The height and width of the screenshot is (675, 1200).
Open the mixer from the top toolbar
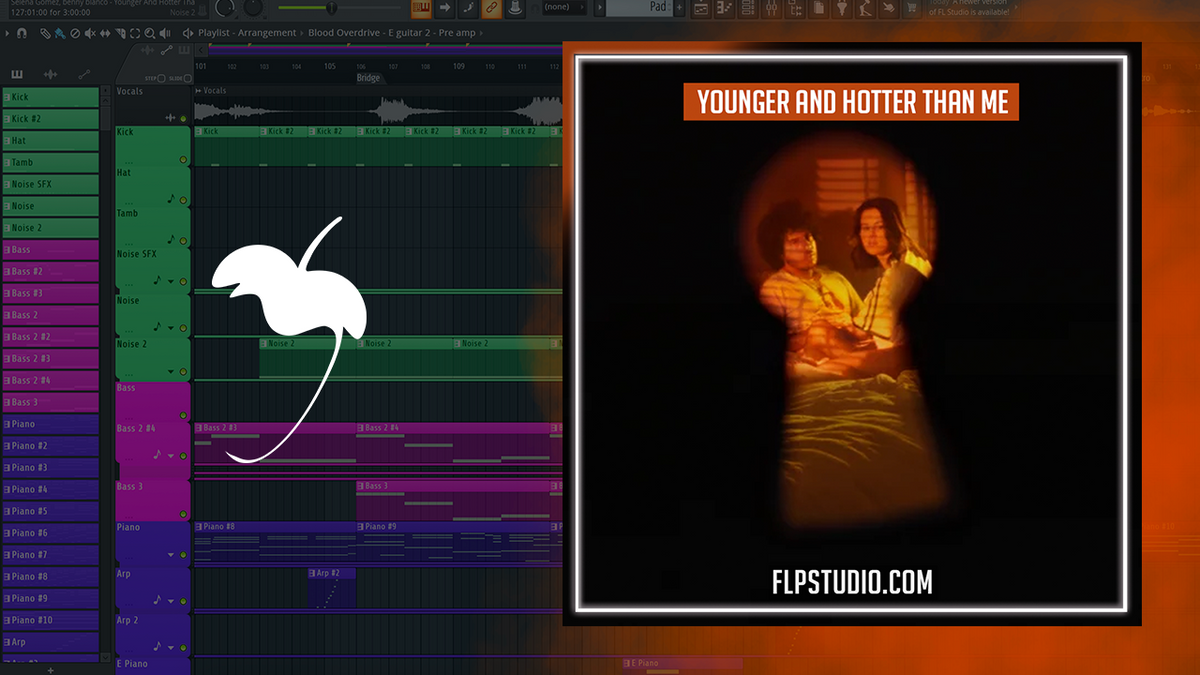click(x=771, y=9)
